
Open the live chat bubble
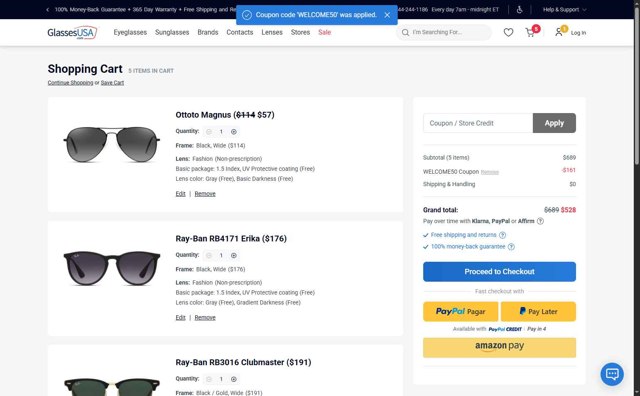tap(612, 374)
